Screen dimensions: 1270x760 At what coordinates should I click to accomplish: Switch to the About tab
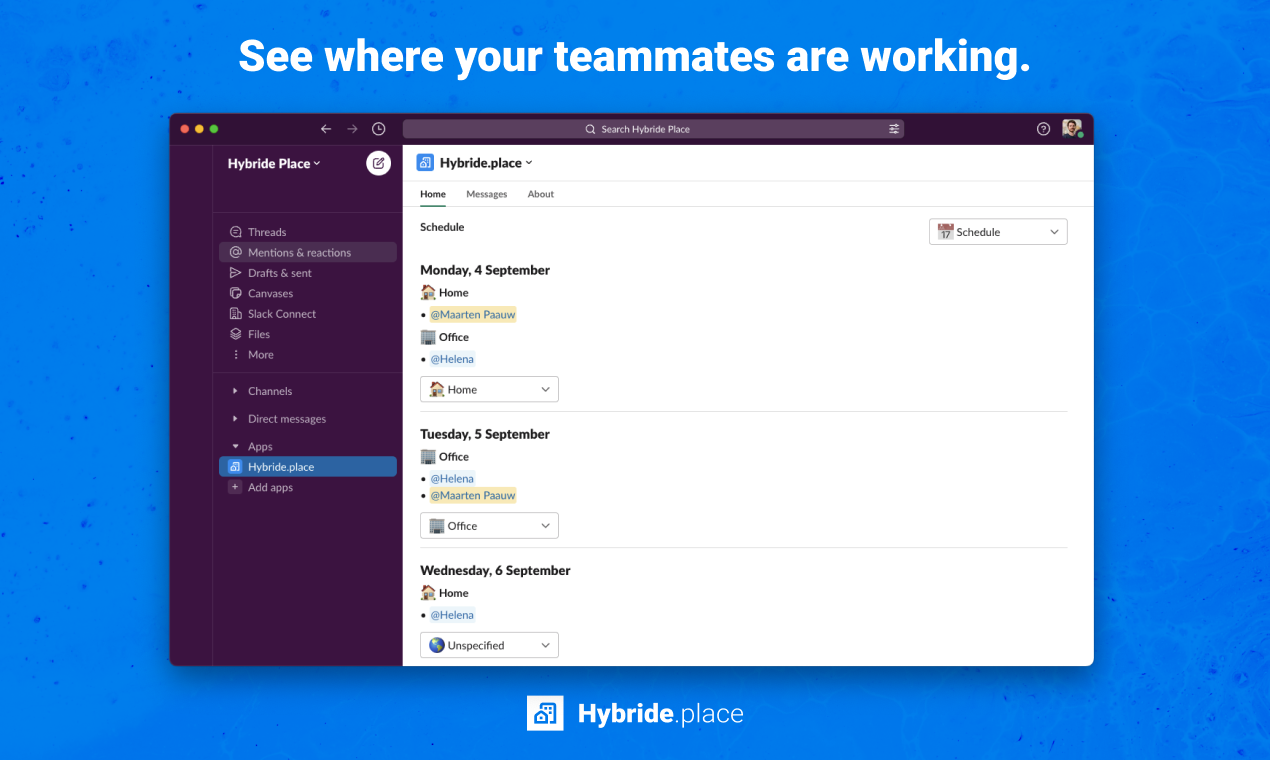541,194
